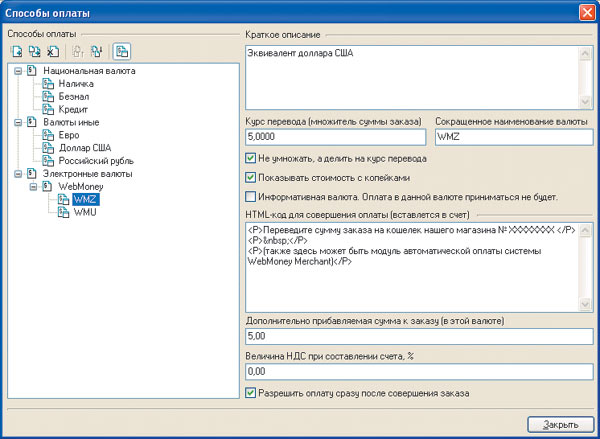Click the description box scroll up arrow

[x=585, y=53]
